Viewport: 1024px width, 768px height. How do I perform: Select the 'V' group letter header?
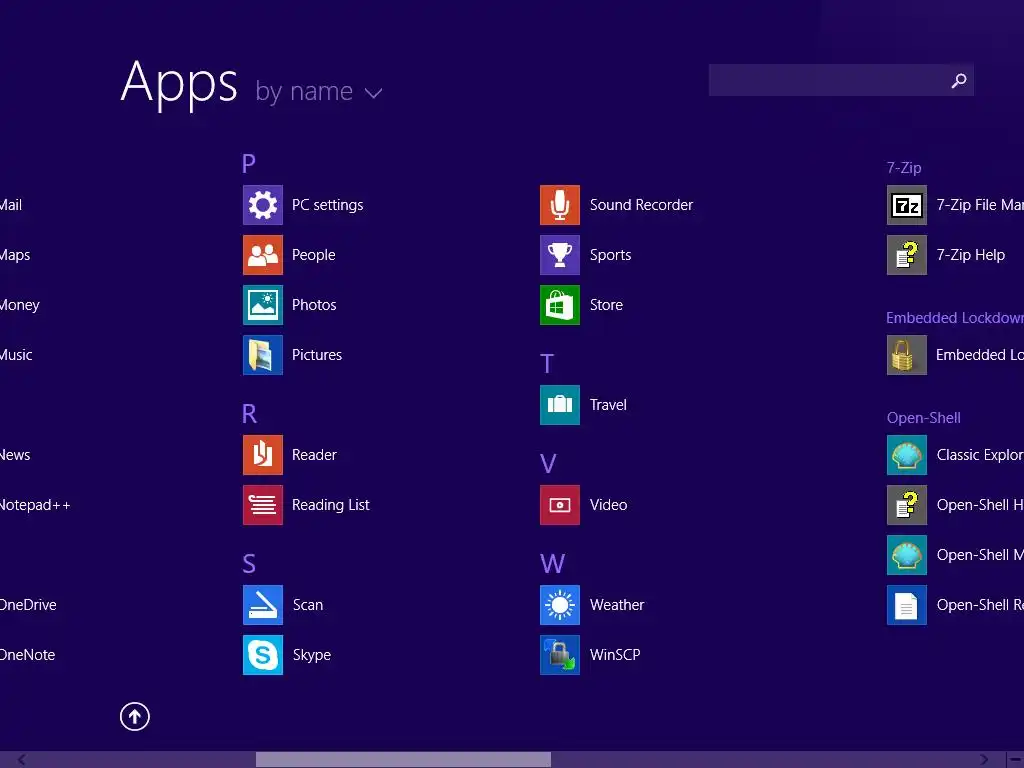[548, 464]
